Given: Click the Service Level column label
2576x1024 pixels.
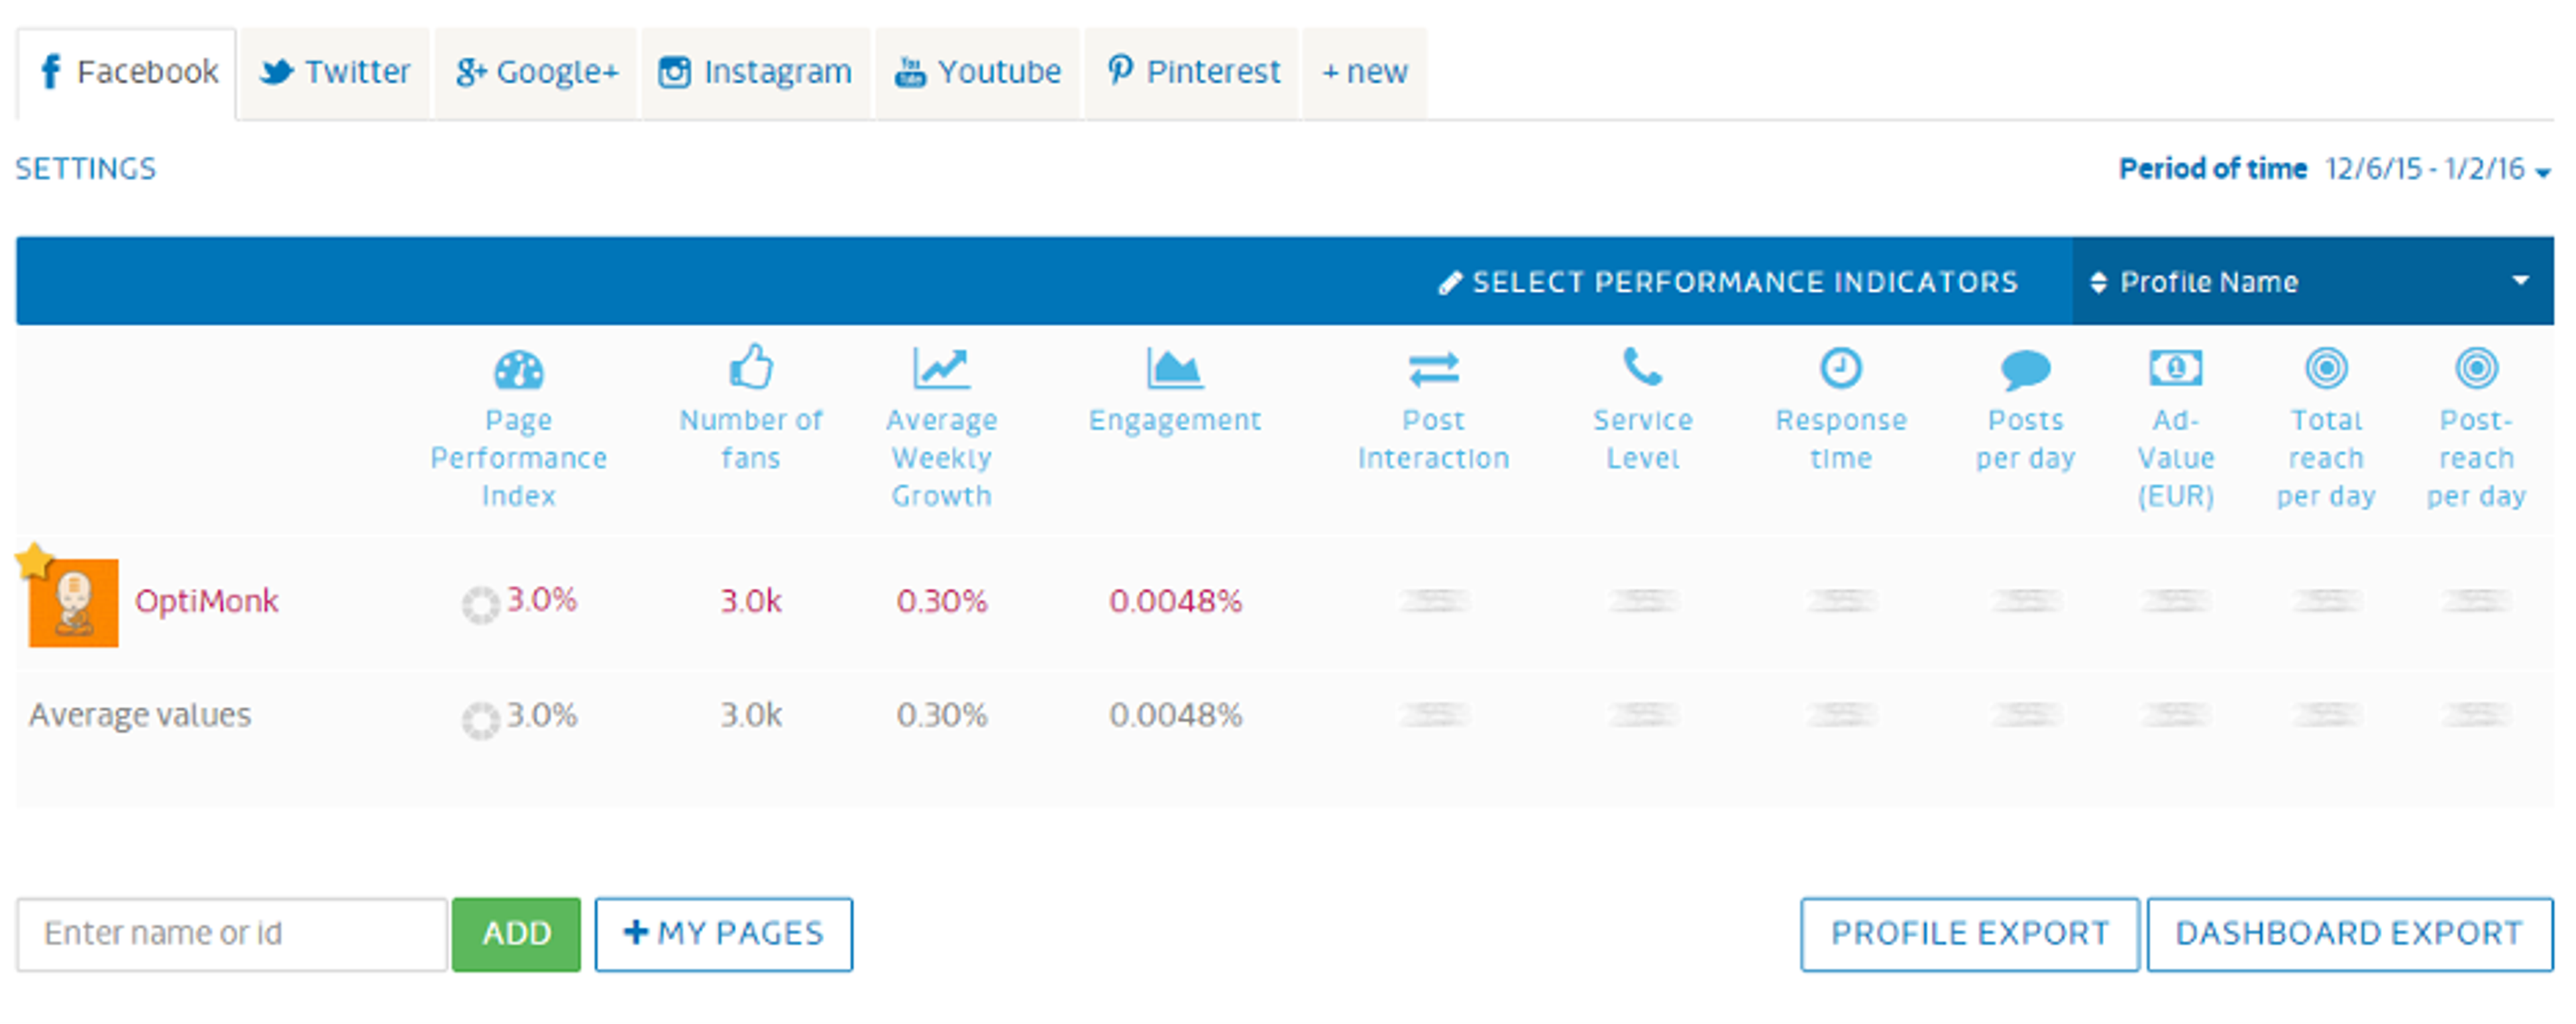Looking at the screenshot, I should click(x=1643, y=439).
